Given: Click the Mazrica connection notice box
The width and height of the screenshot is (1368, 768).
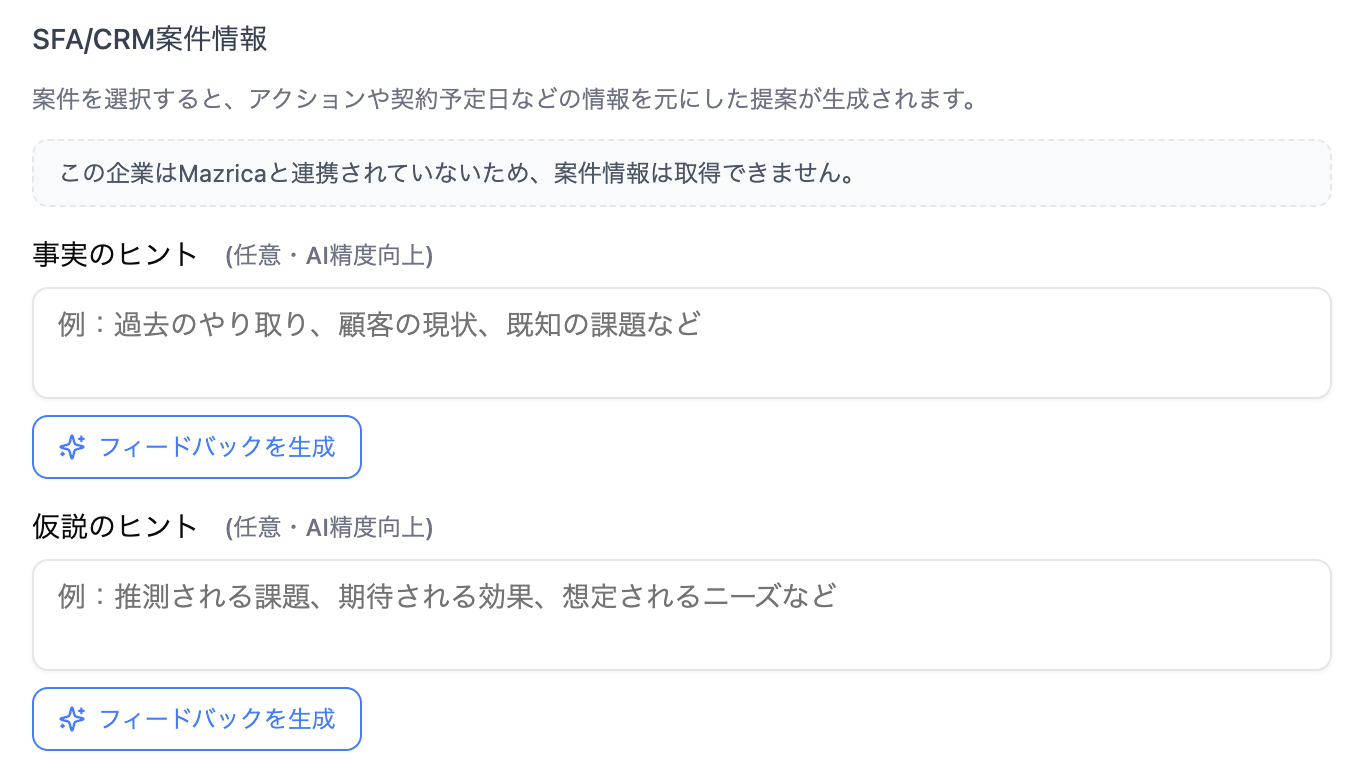Looking at the screenshot, I should coord(680,173).
